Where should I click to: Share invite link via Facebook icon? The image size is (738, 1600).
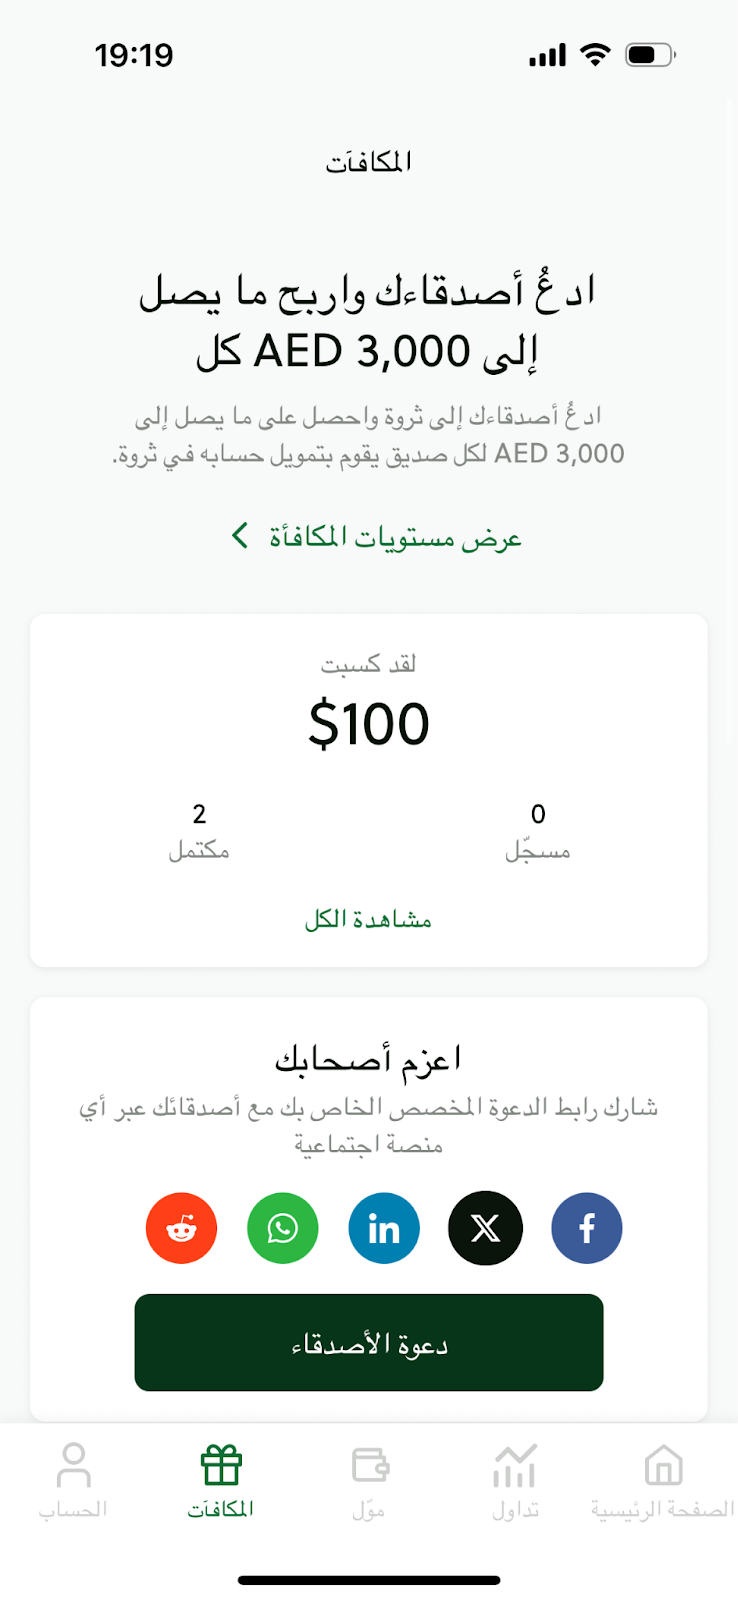587,1228
